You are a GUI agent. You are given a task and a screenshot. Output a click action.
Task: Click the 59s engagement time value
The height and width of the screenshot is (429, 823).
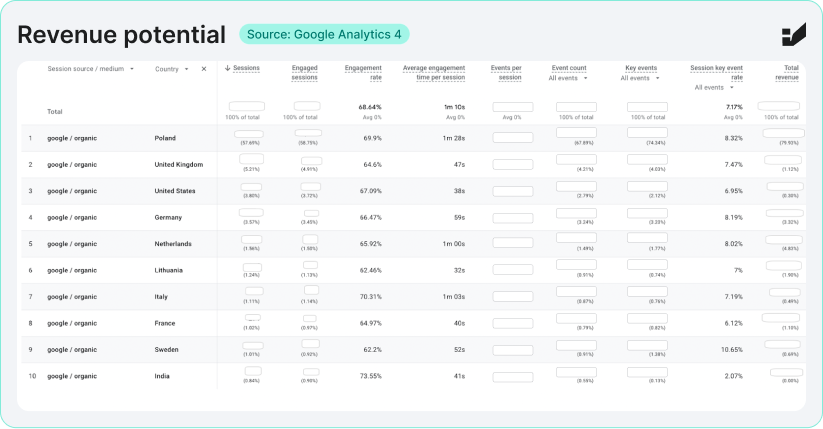click(x=459, y=217)
